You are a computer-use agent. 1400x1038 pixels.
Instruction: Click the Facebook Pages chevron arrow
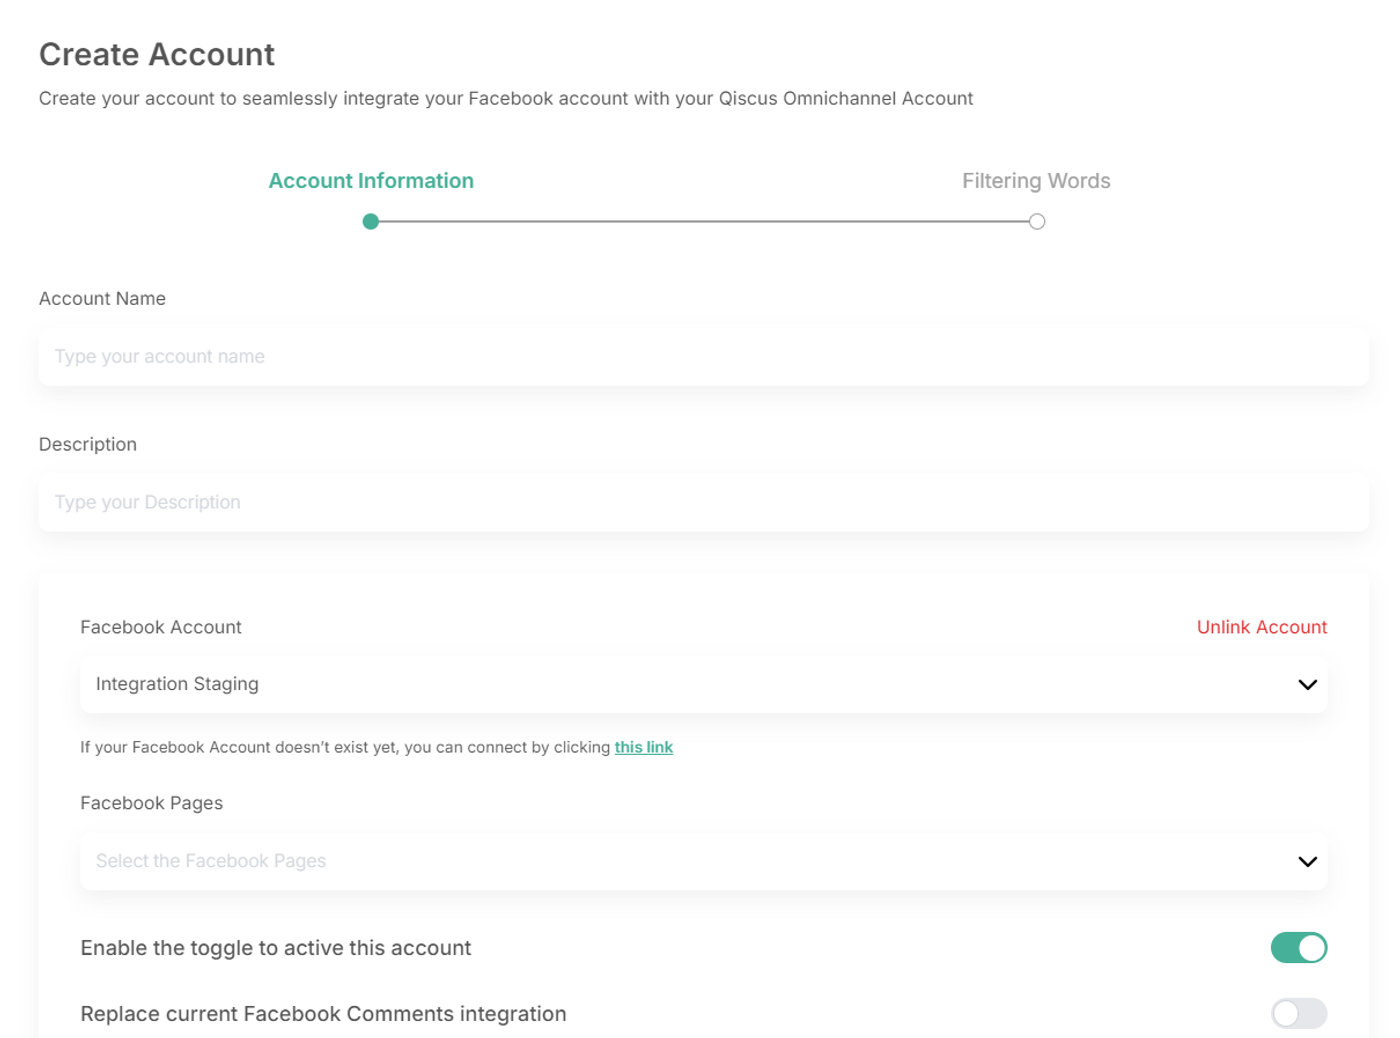coord(1307,861)
